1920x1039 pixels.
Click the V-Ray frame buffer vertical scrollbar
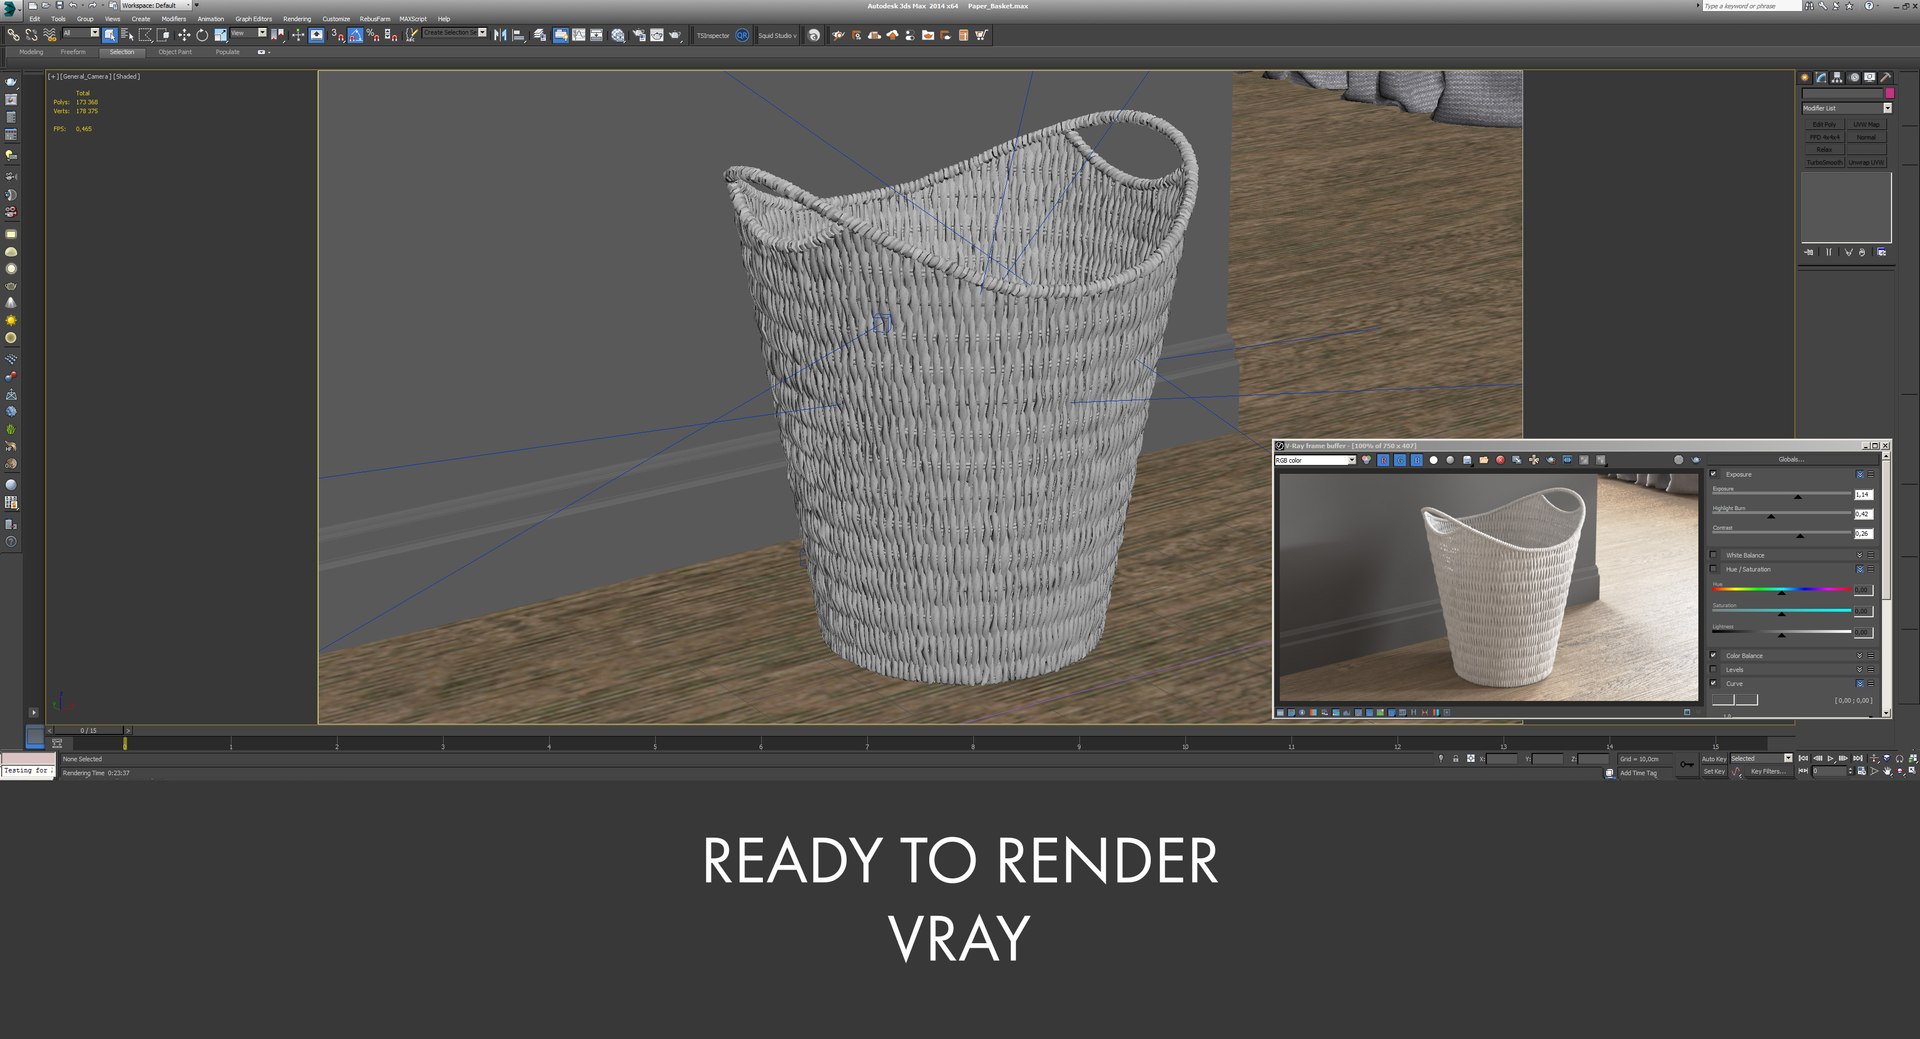click(1887, 585)
